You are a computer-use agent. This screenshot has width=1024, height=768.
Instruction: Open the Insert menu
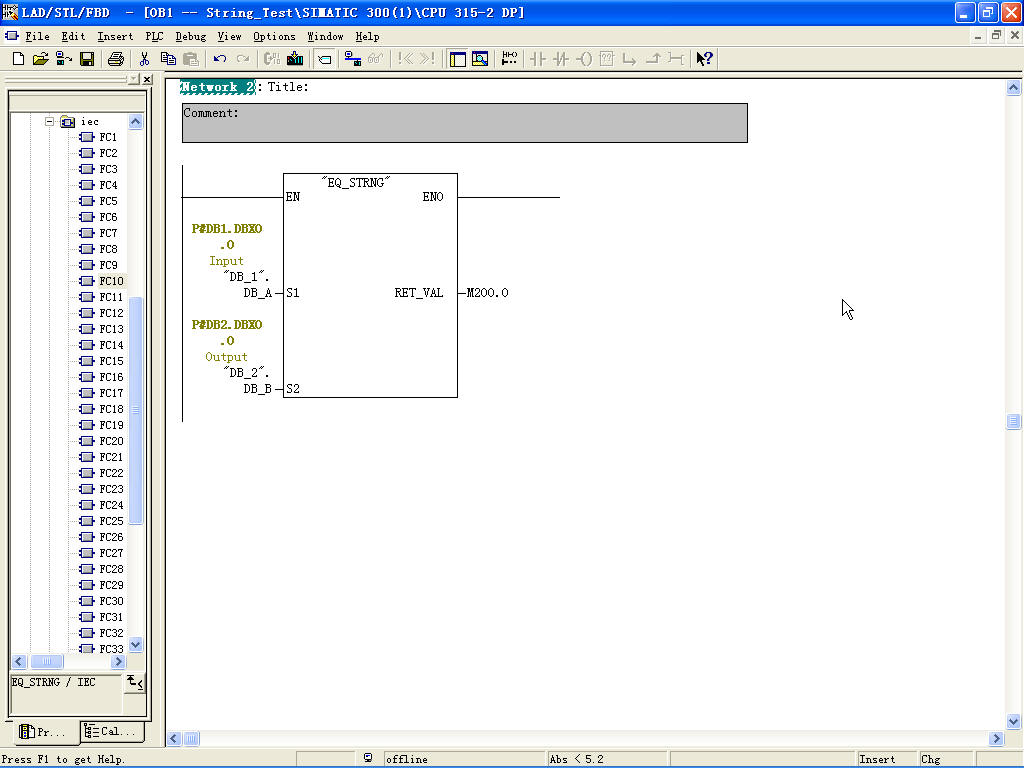(115, 37)
